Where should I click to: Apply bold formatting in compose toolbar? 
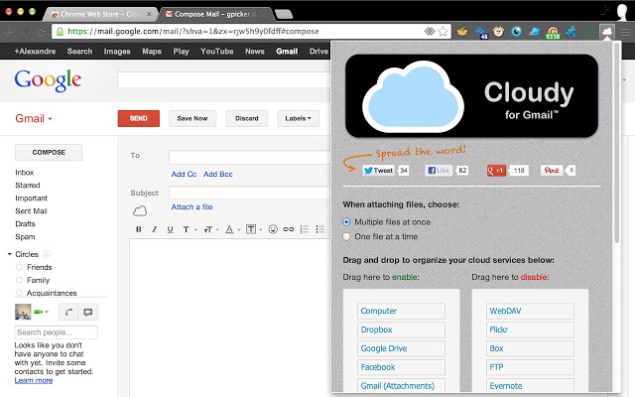139,229
